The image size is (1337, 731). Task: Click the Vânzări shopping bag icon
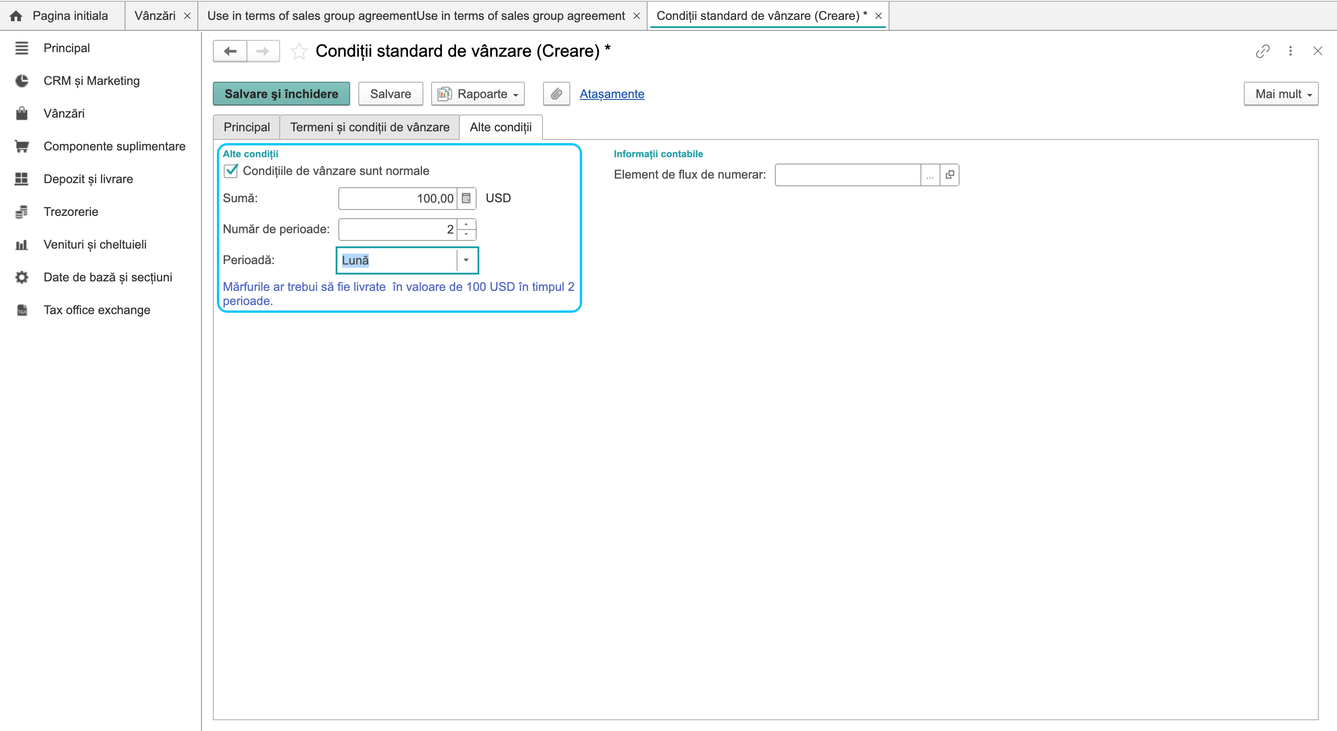[22, 114]
